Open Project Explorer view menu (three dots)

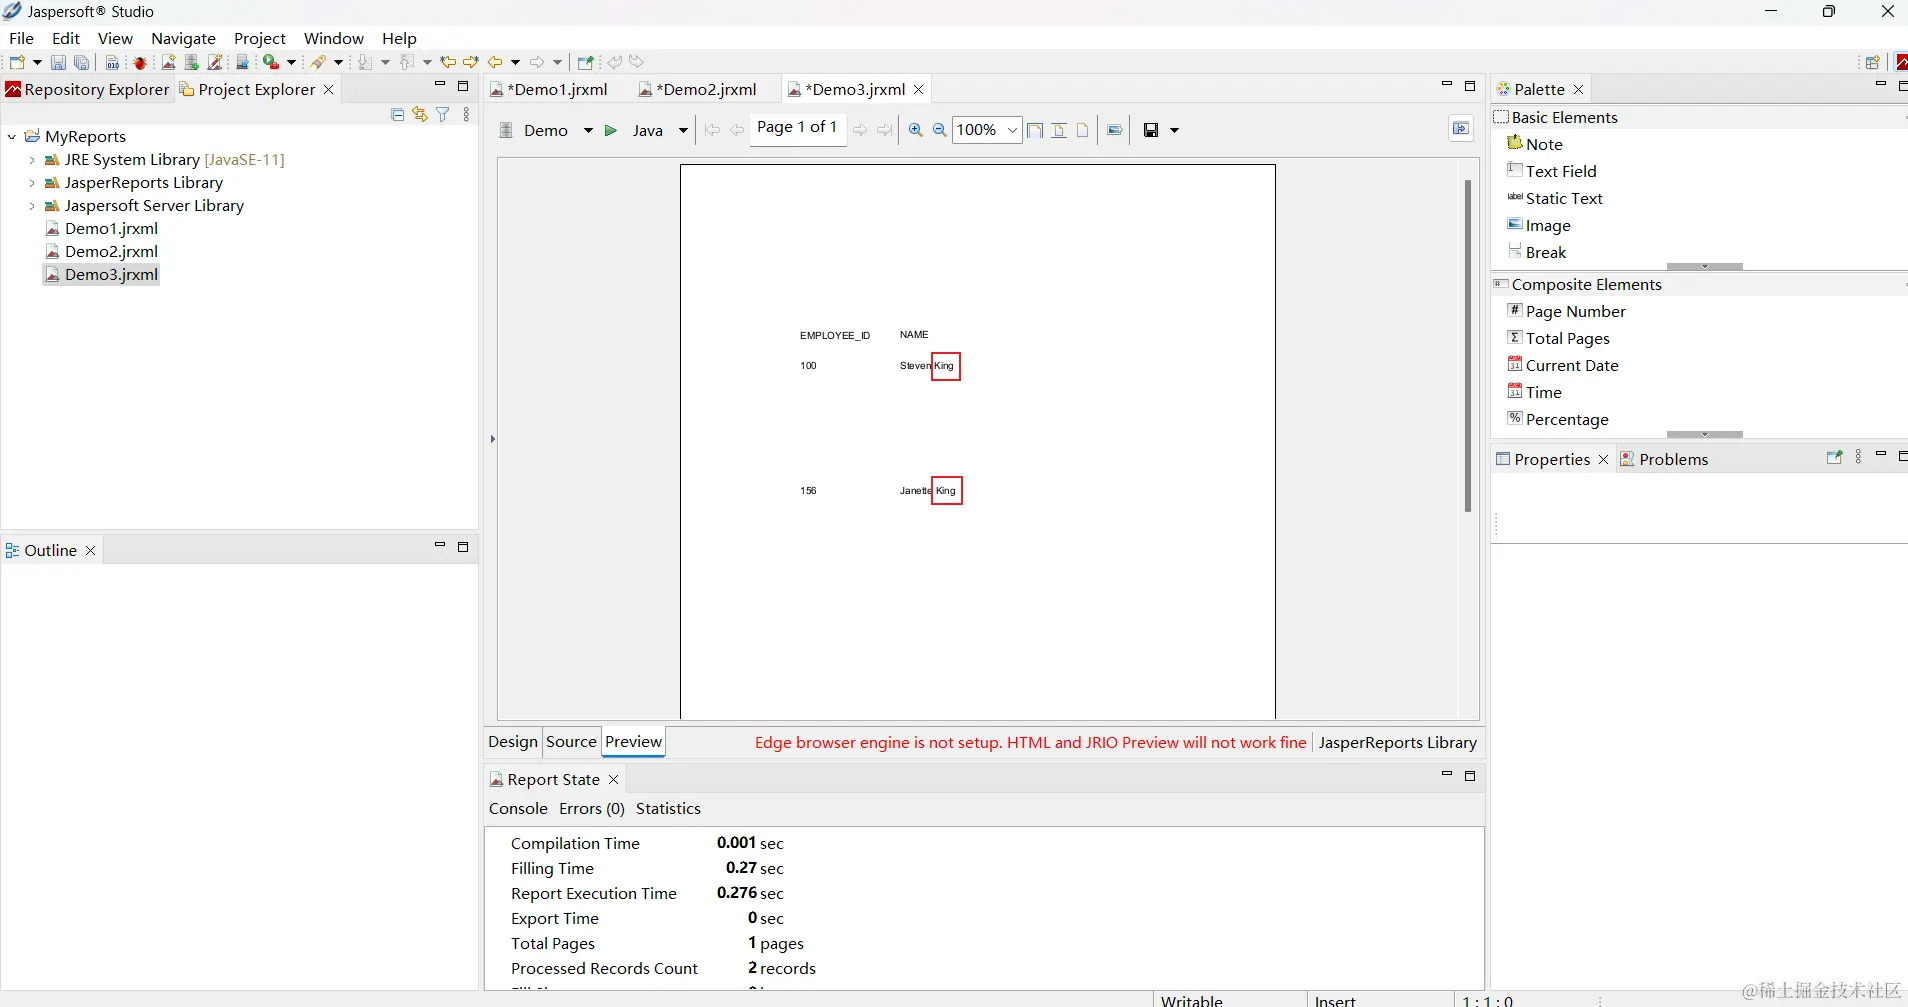(x=466, y=115)
